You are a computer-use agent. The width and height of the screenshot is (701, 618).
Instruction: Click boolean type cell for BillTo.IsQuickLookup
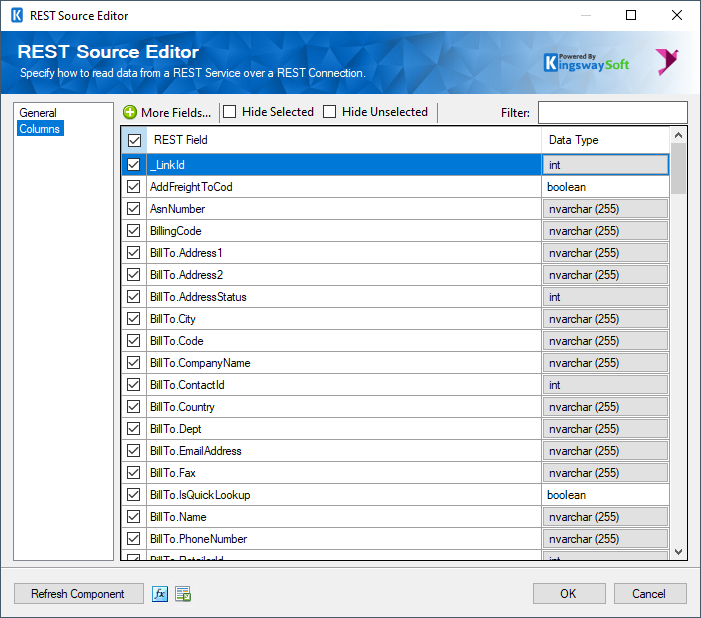tap(605, 495)
